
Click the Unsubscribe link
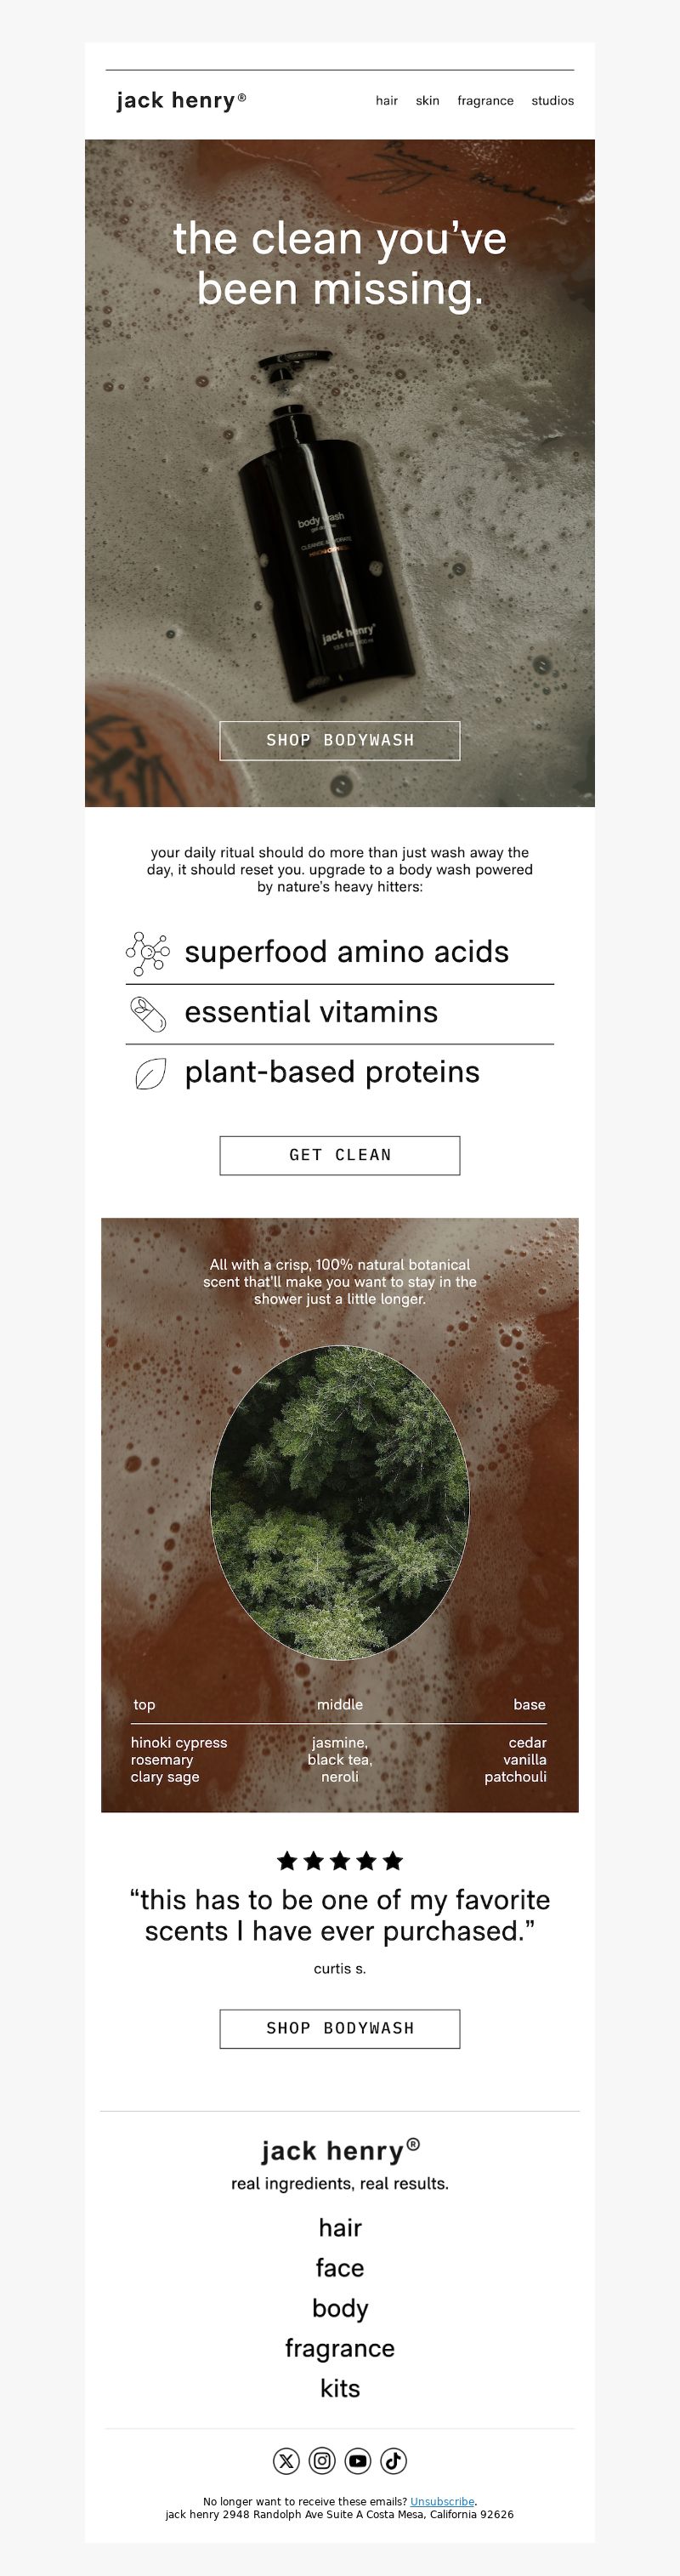point(442,2501)
